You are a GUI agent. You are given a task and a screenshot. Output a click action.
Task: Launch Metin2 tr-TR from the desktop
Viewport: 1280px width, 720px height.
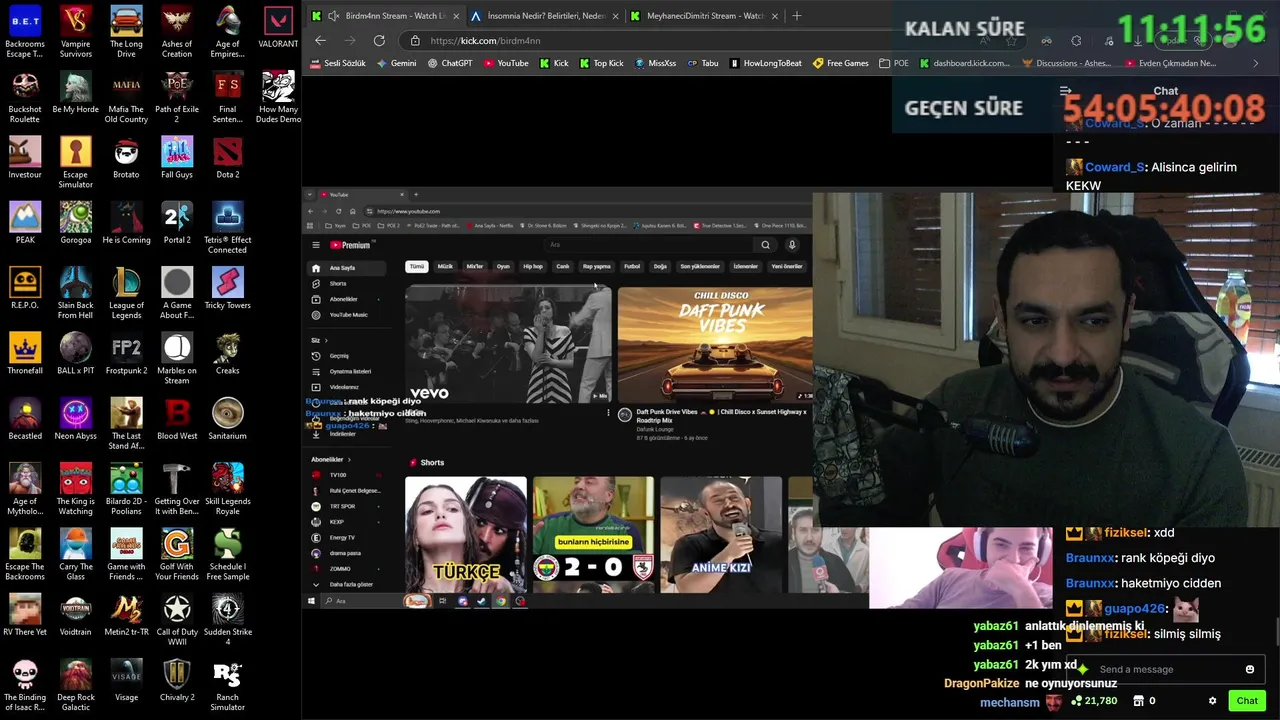[126, 615]
